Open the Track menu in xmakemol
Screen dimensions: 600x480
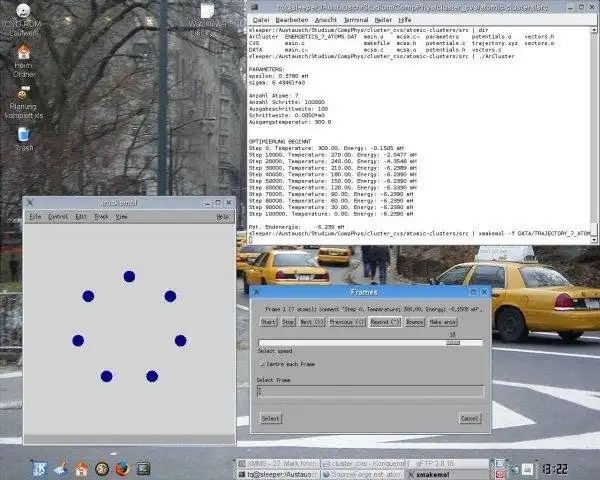[101, 217]
